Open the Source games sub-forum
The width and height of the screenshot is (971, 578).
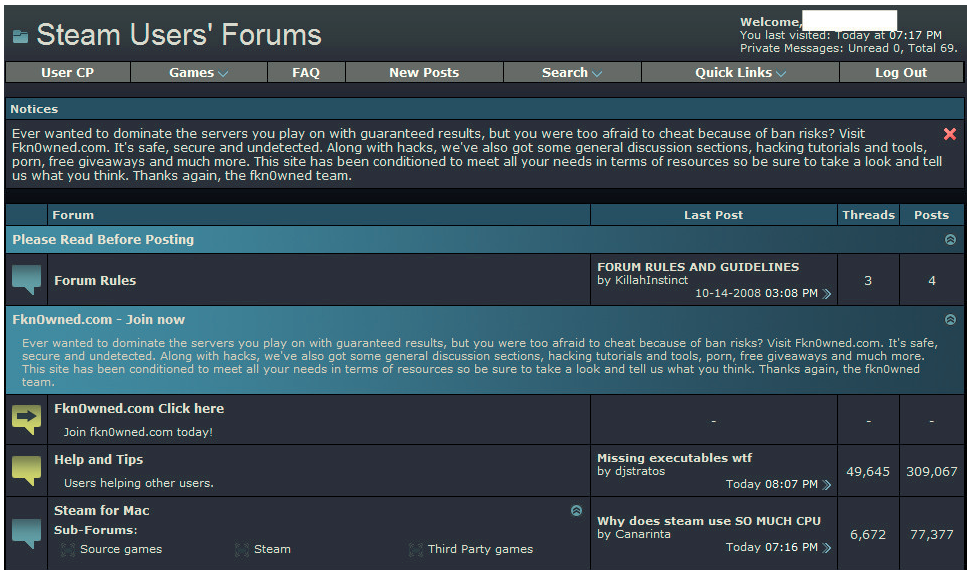(x=121, y=550)
